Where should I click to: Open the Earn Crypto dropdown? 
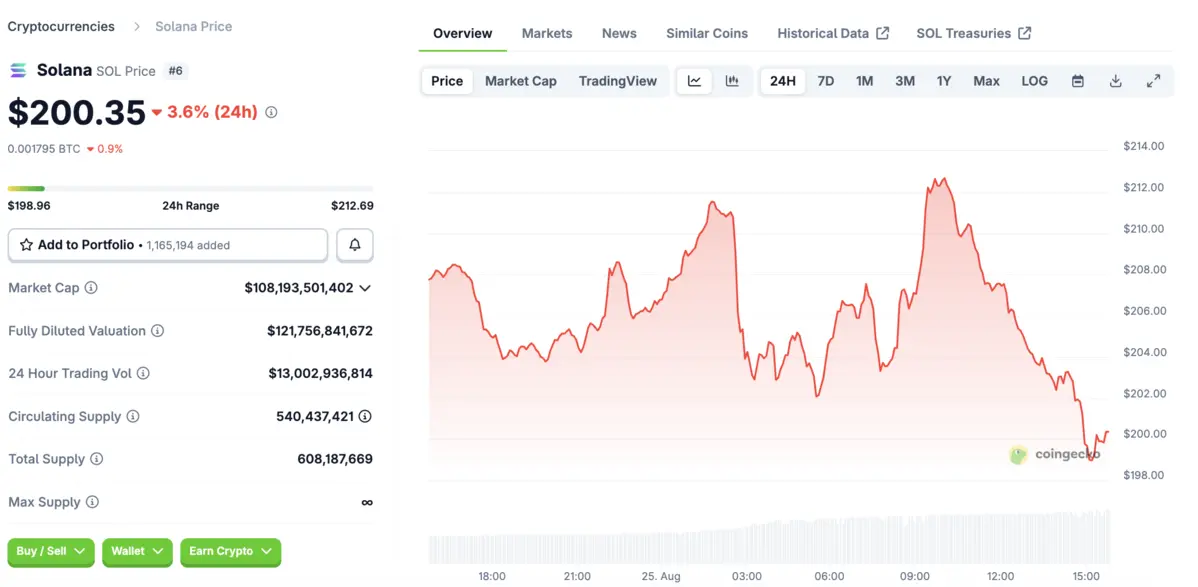click(x=230, y=551)
